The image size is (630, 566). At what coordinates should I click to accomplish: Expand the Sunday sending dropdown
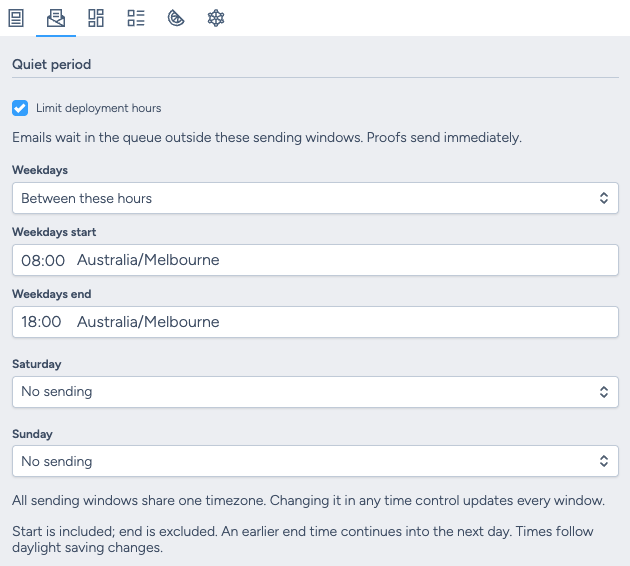315,461
